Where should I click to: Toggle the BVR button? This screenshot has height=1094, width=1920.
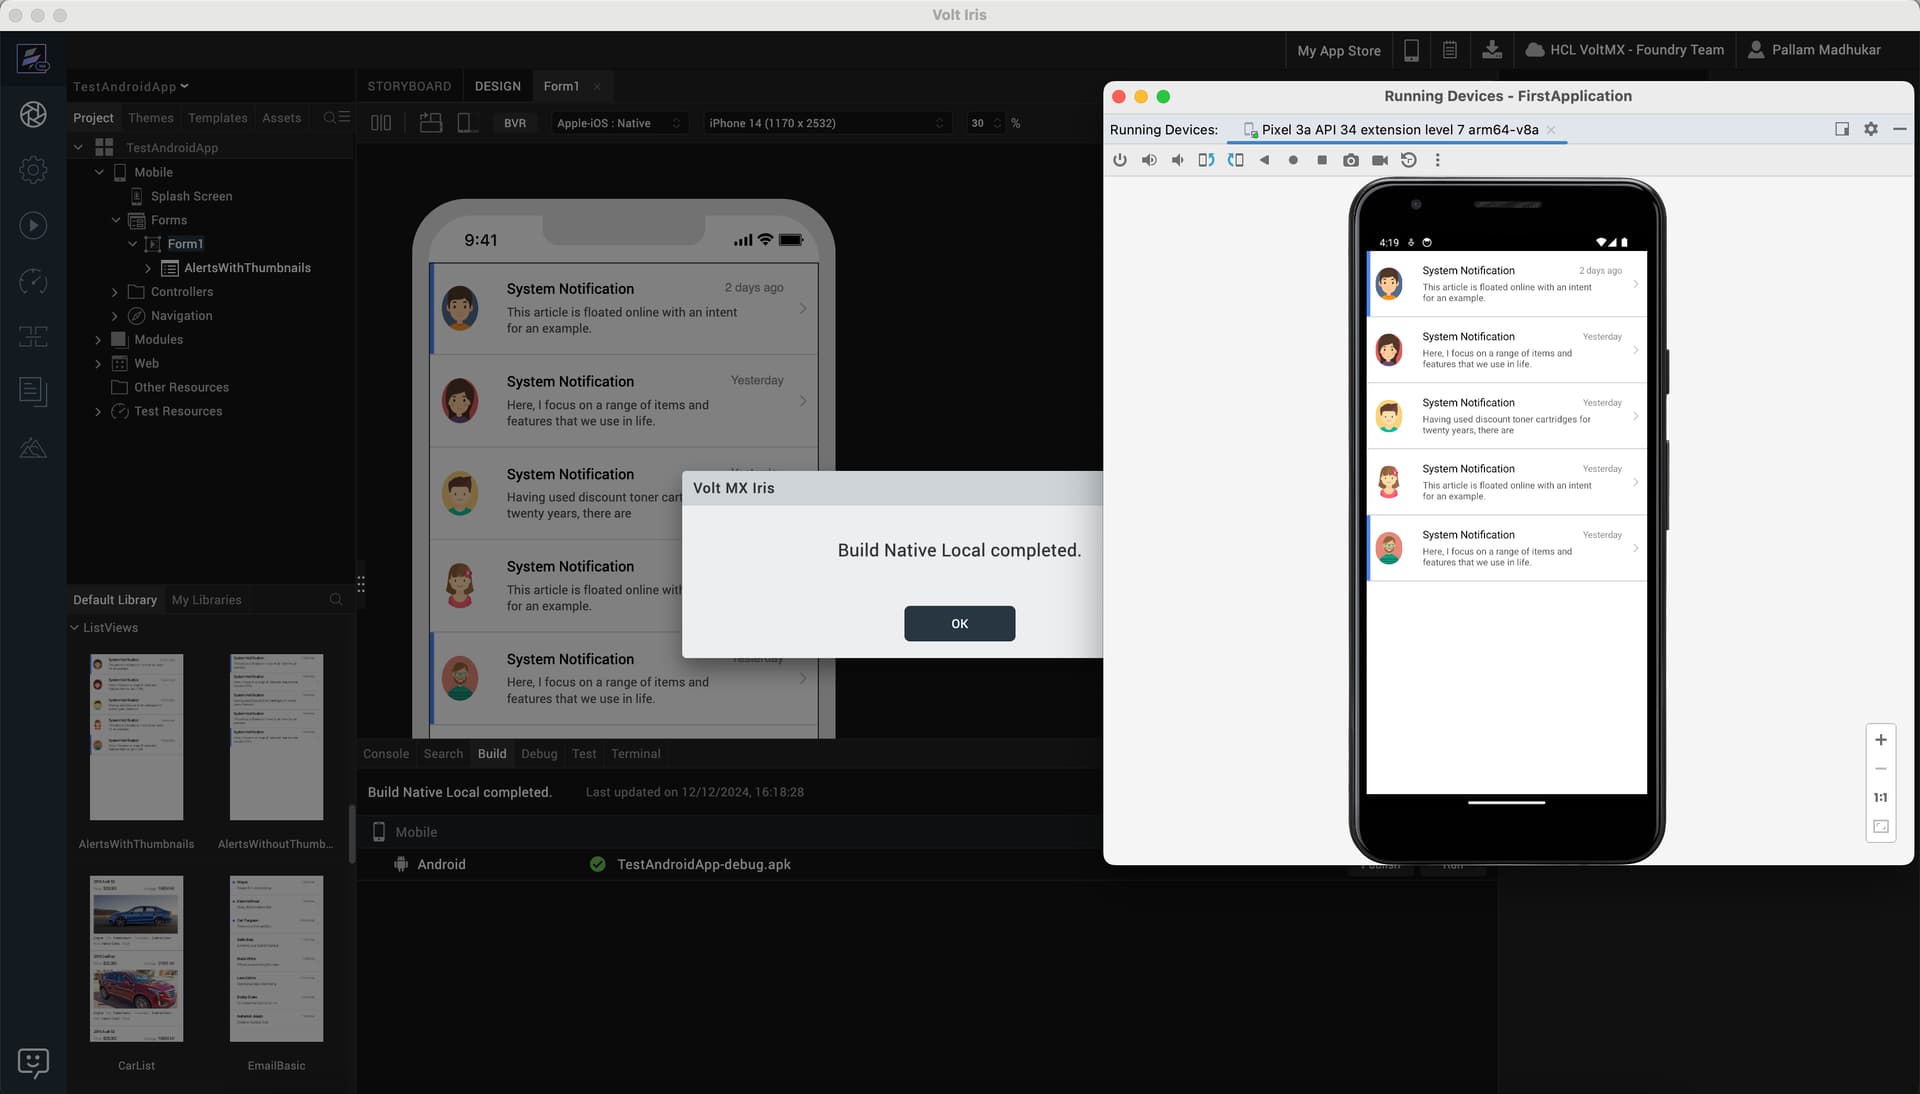pos(515,123)
